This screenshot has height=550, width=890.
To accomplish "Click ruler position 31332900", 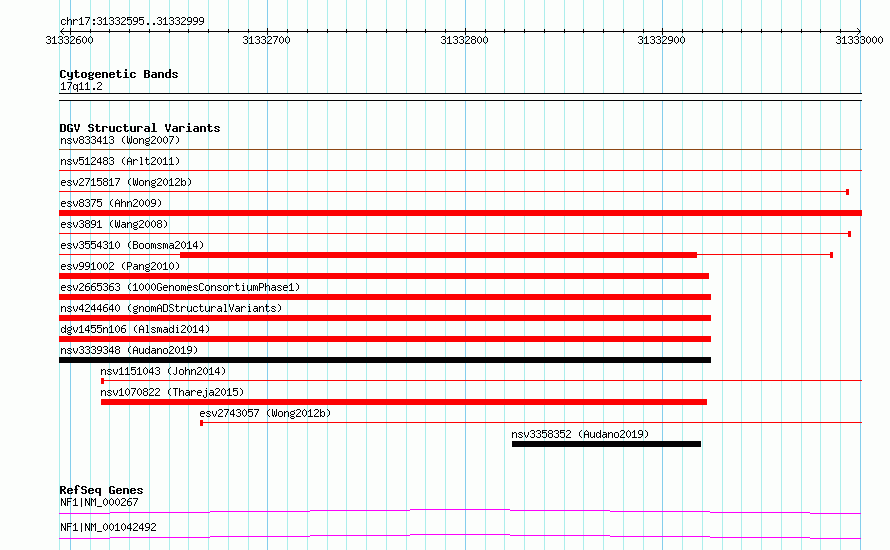I will pyautogui.click(x=661, y=40).
